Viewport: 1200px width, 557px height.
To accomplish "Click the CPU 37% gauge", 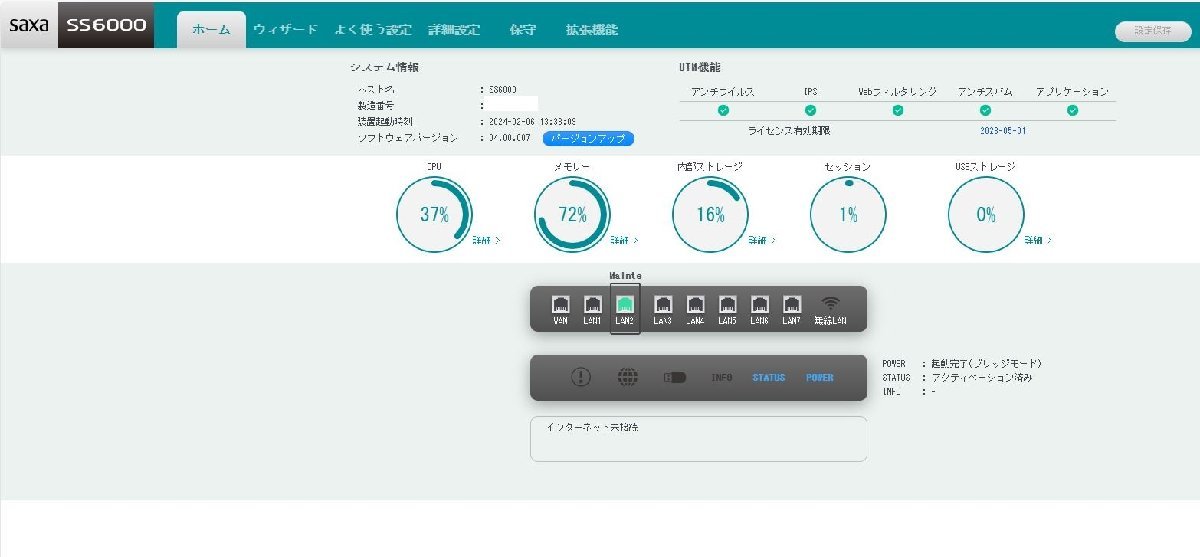I will [434, 214].
